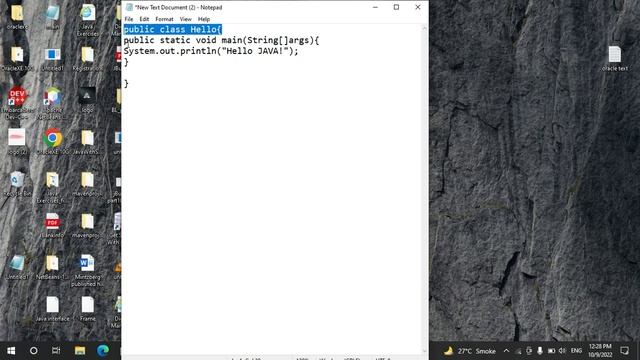Open the Google Chrome desktop icon

pos(53,141)
